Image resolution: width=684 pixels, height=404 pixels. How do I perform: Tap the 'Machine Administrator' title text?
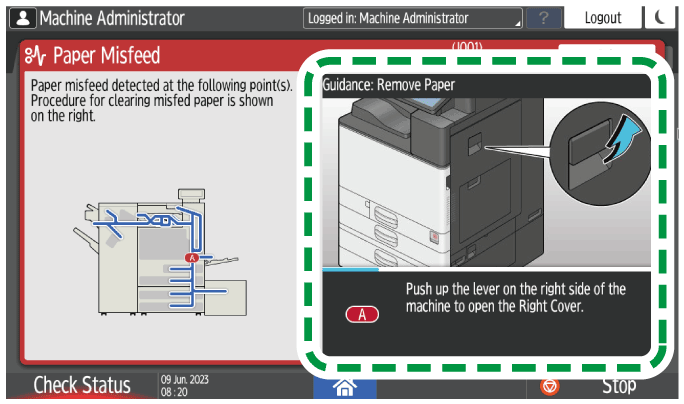[x=112, y=18]
